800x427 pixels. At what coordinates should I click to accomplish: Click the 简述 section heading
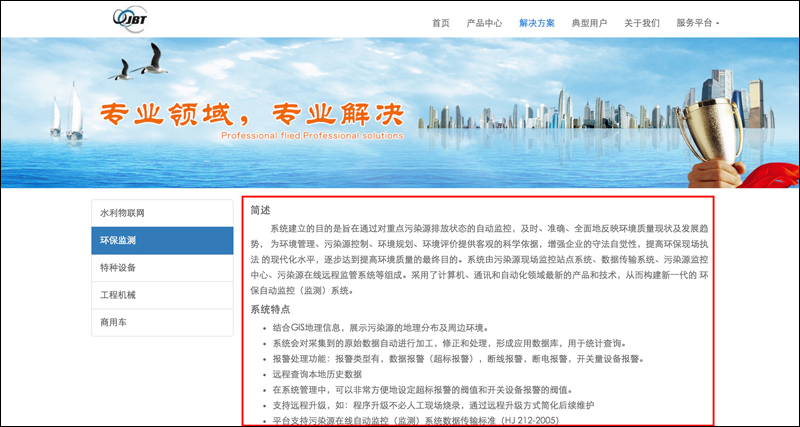(261, 210)
